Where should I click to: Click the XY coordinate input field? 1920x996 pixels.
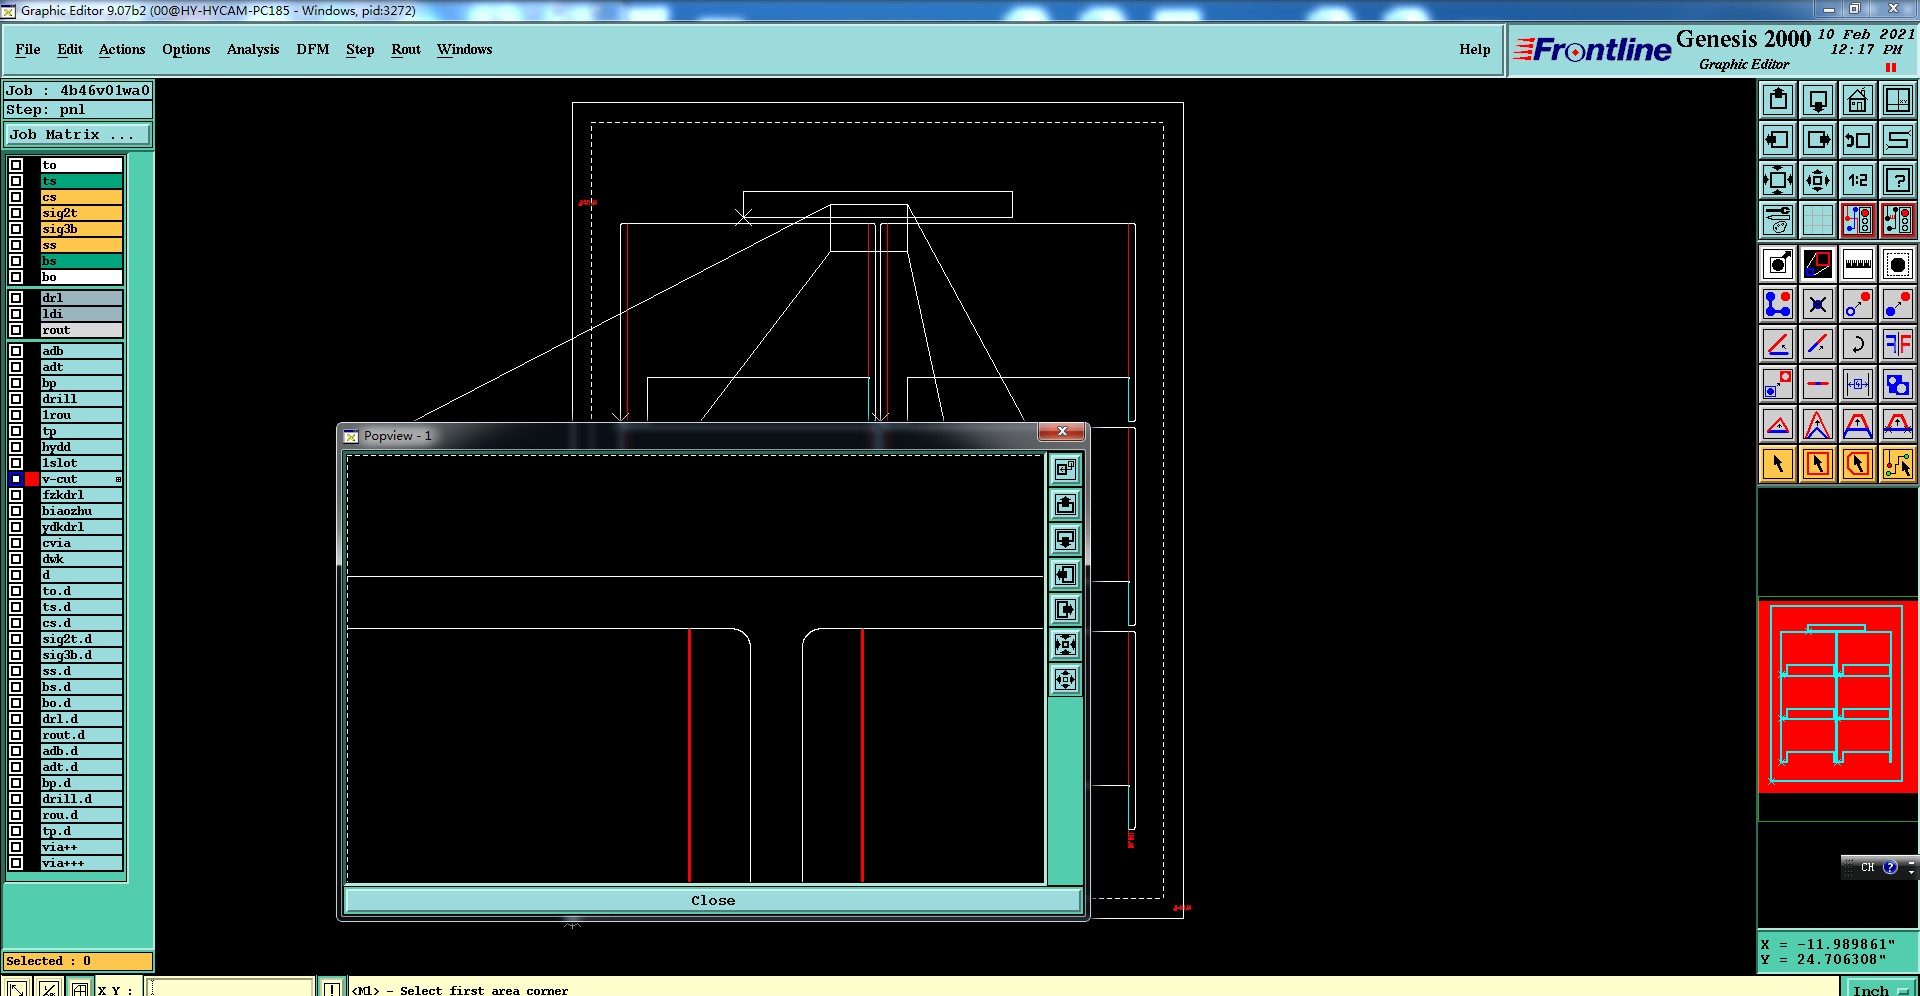coord(231,988)
